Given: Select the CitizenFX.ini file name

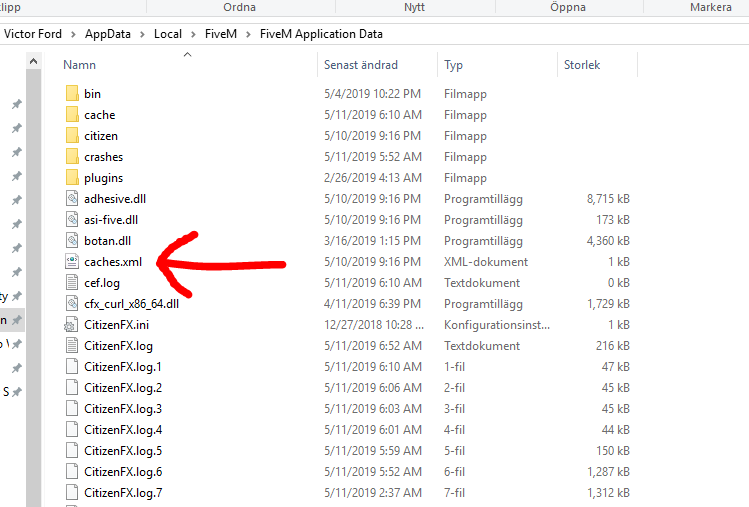Looking at the screenshot, I should (x=117, y=325).
